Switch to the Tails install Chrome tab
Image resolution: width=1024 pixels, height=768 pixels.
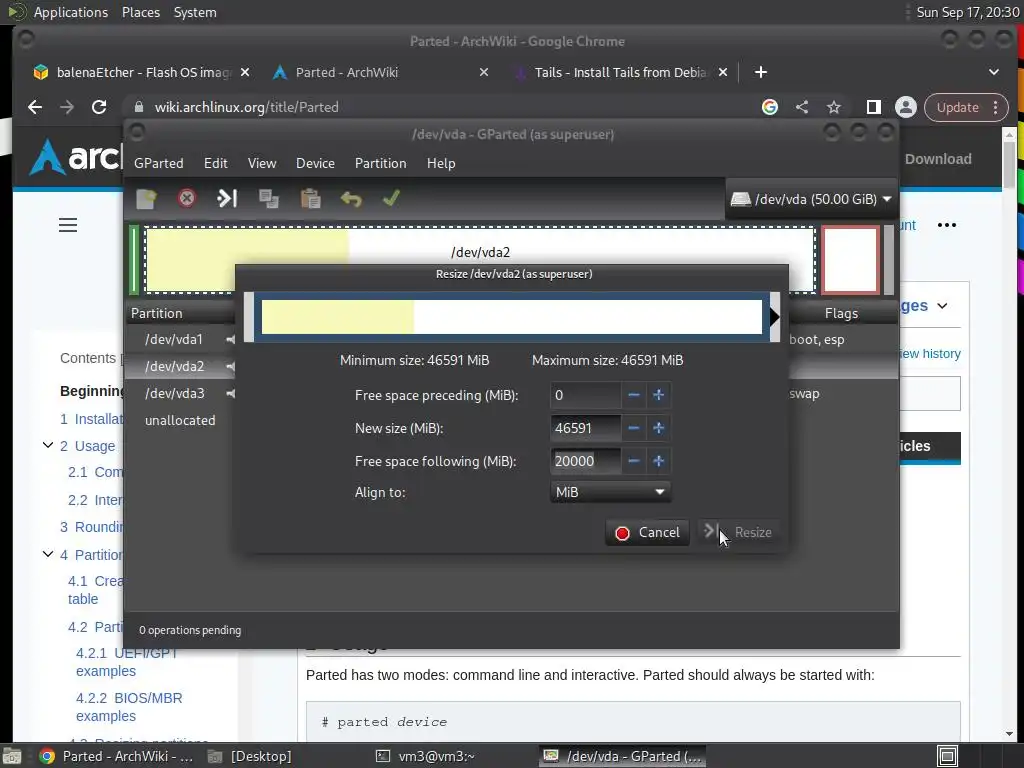[620, 72]
